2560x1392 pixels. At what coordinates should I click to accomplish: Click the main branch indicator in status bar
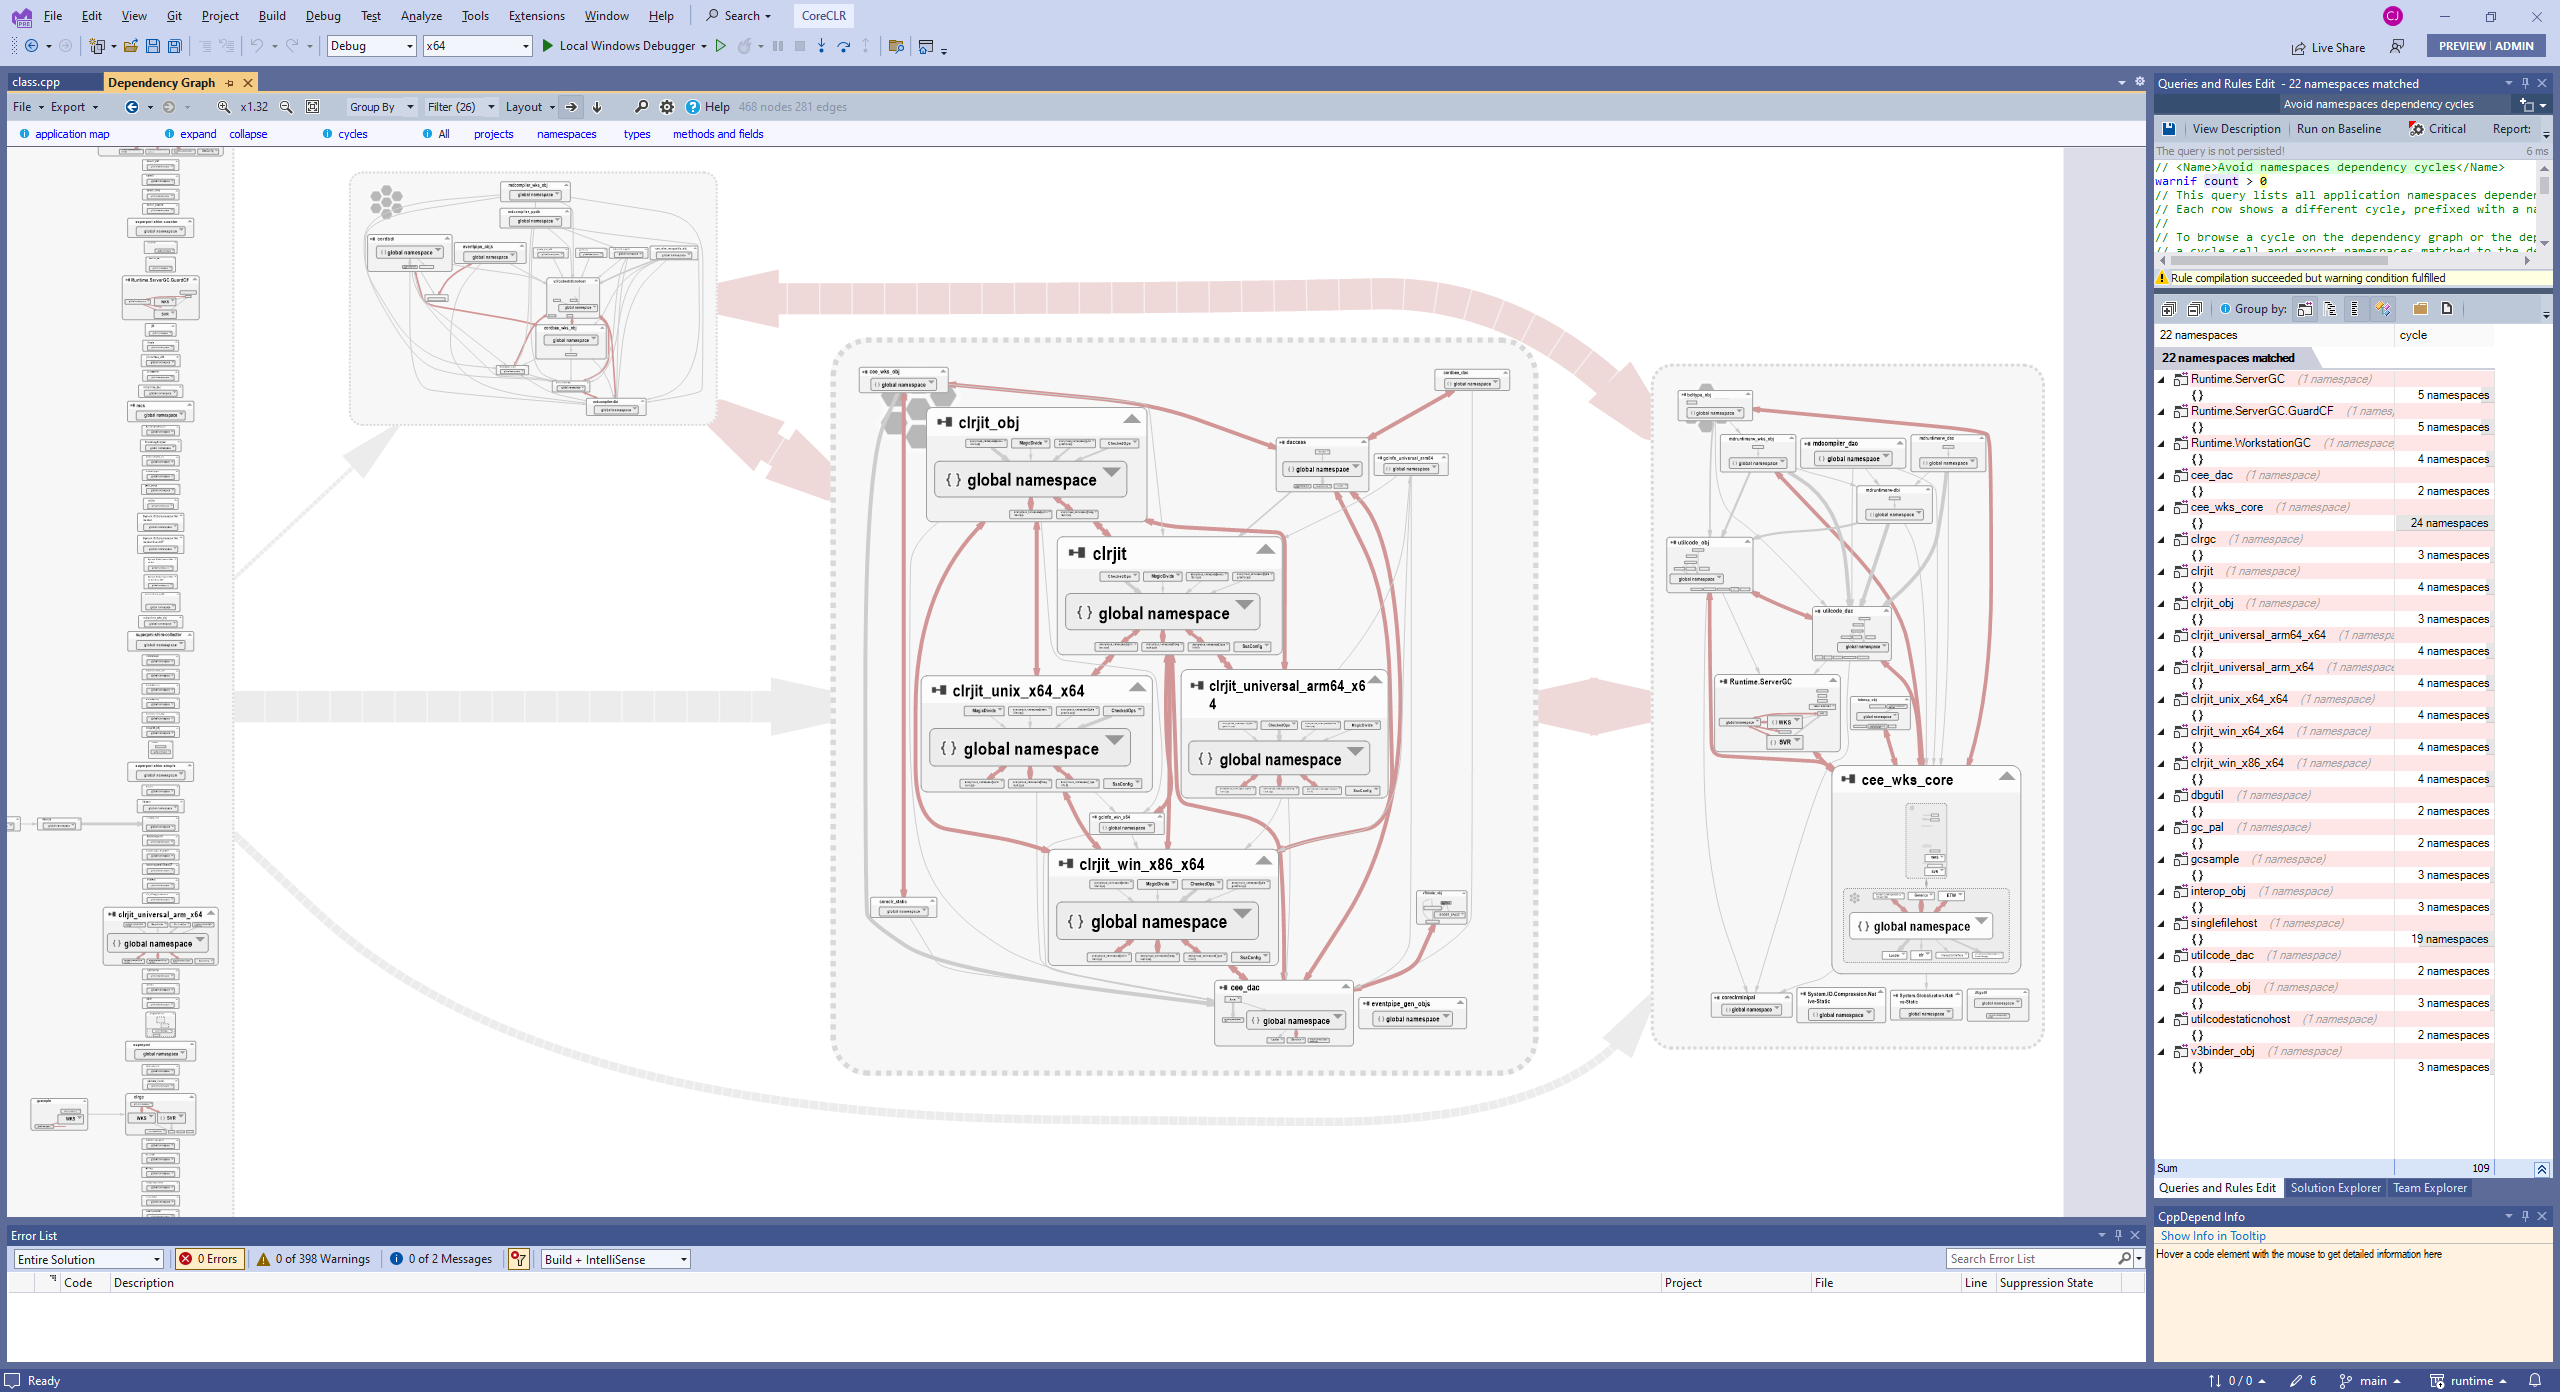pos(2372,1381)
